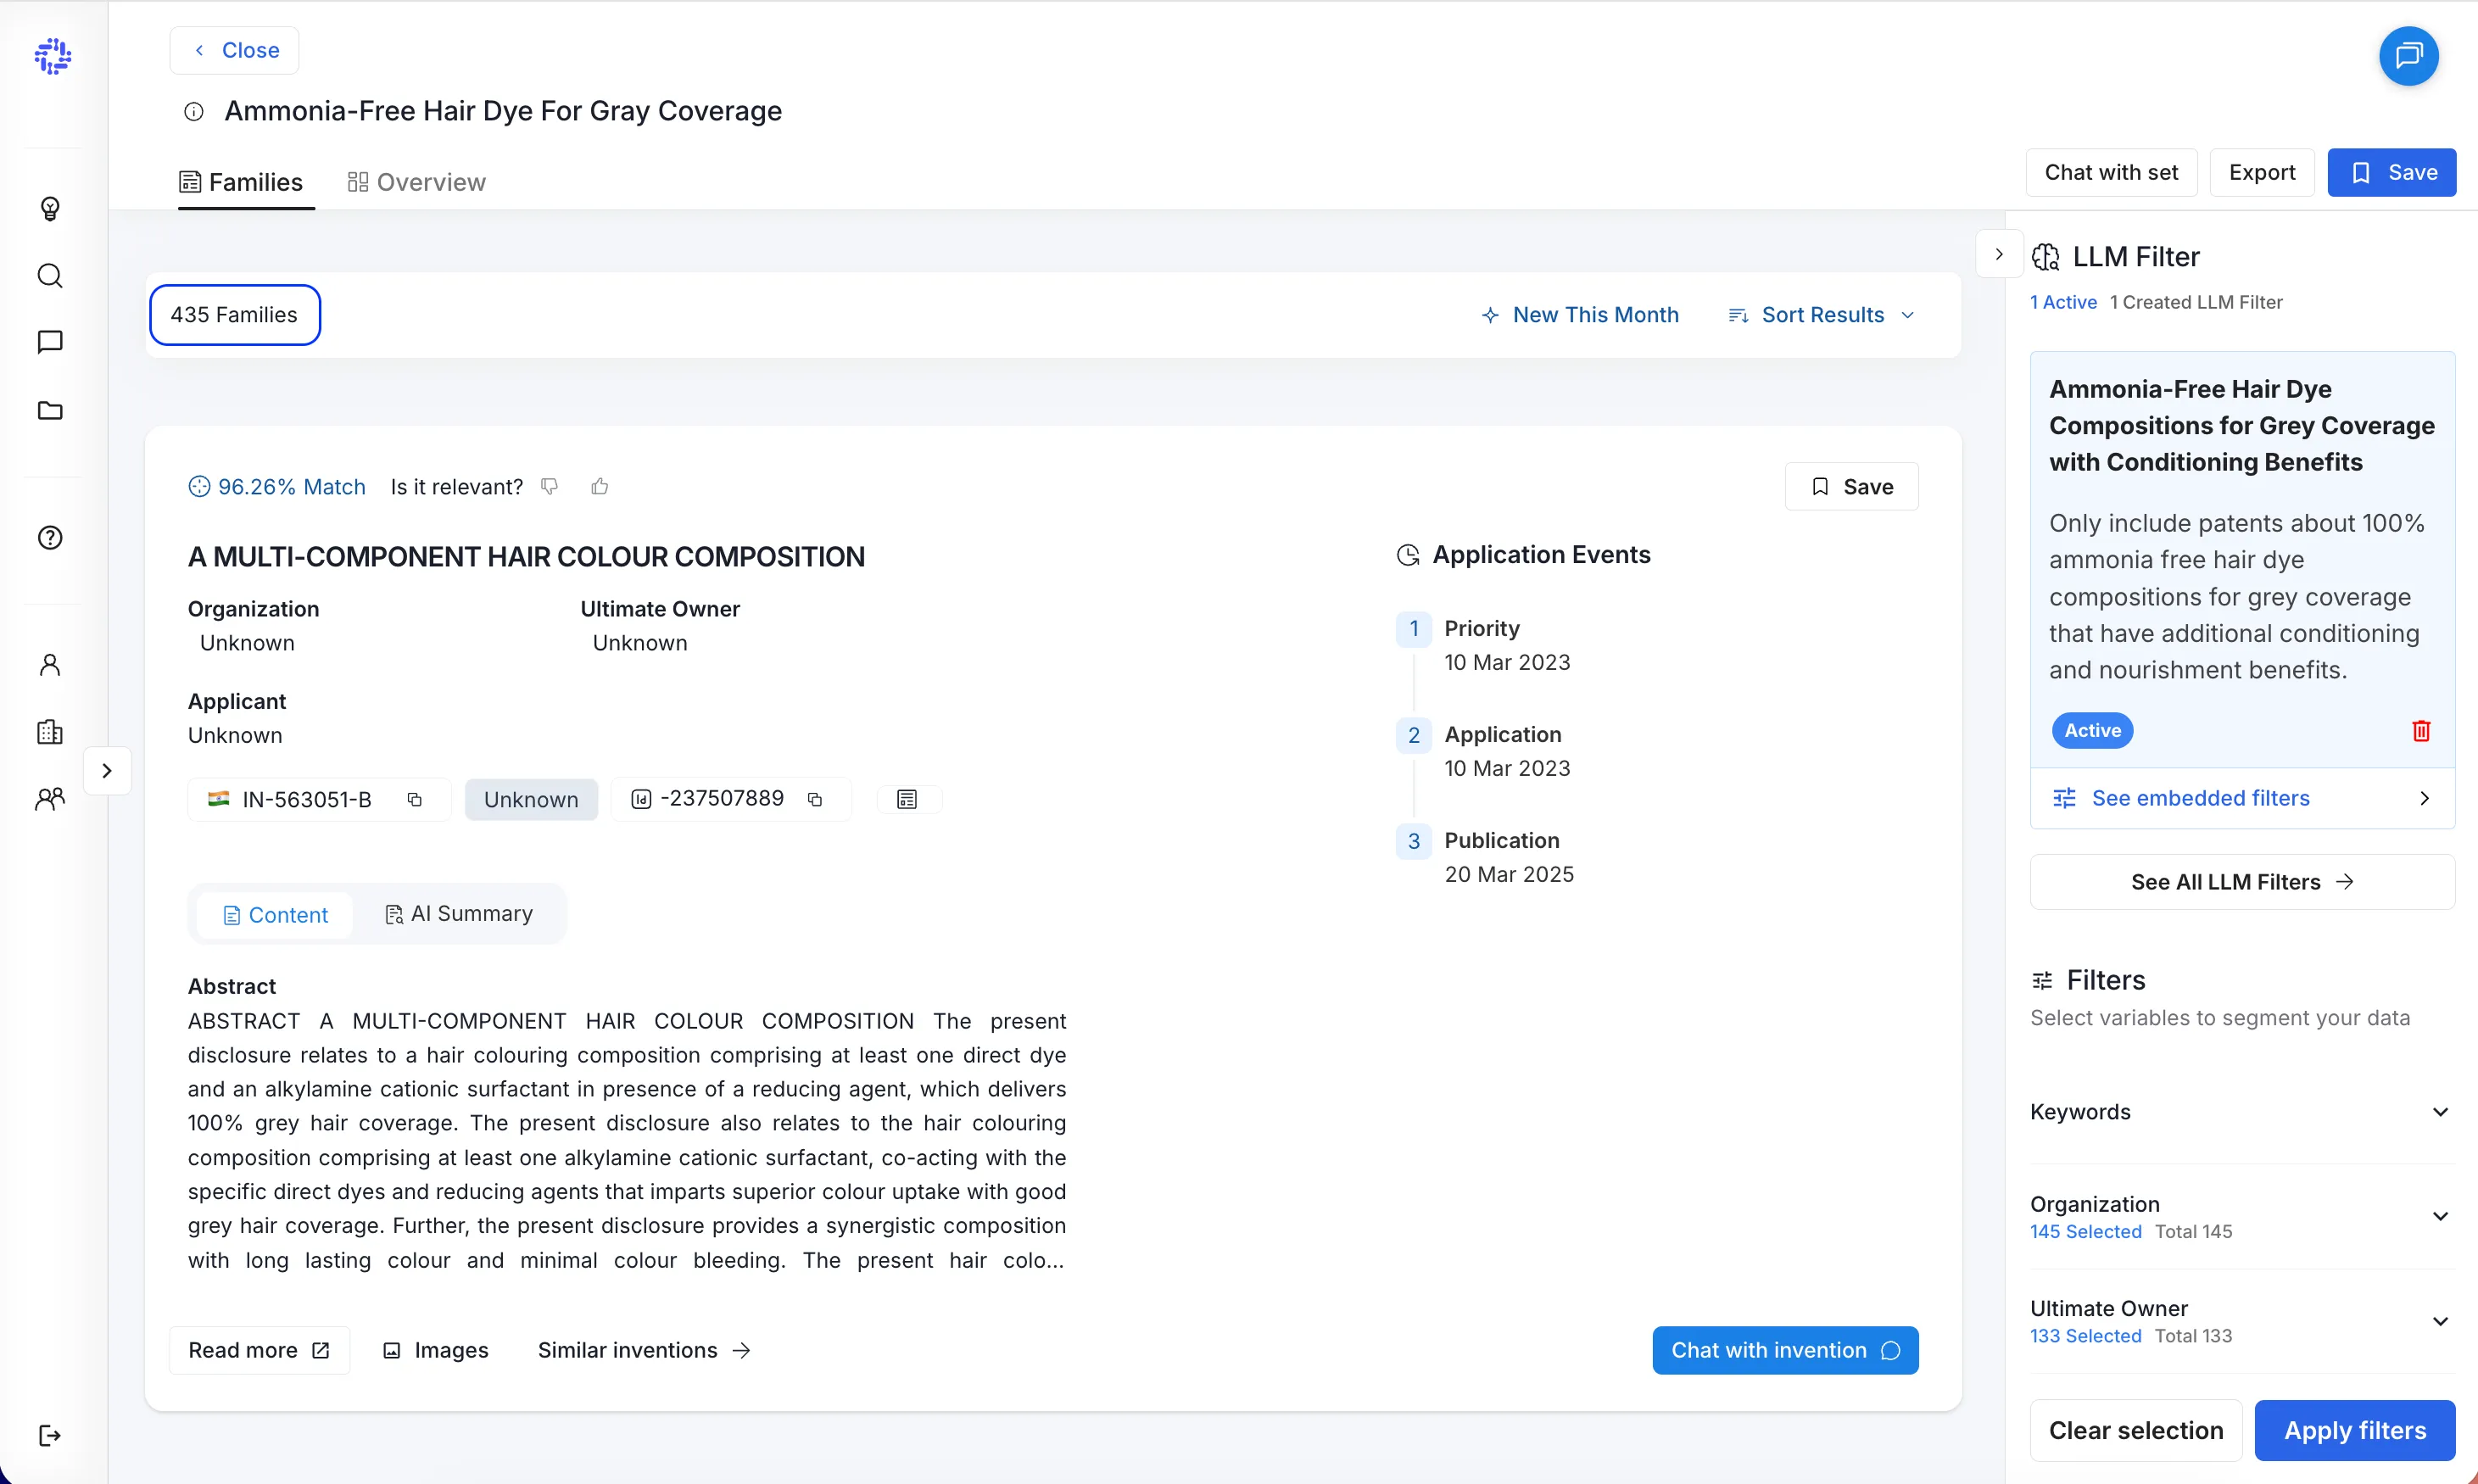Viewport: 2478px width, 1484px height.
Task: Mark result as not relevant thumbs down
Action: (x=549, y=487)
